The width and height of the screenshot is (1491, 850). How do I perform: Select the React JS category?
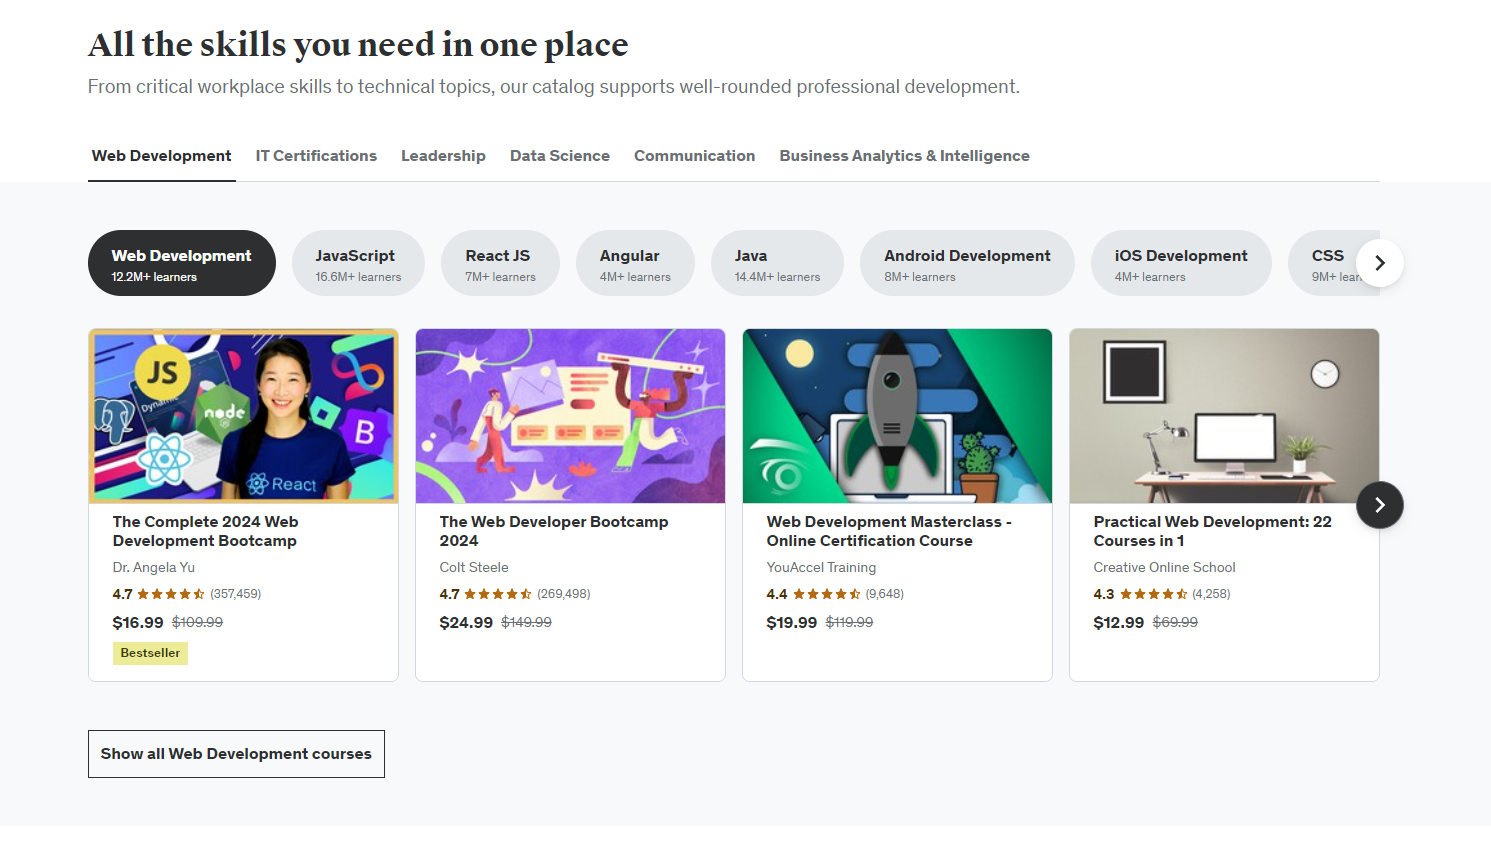500,262
